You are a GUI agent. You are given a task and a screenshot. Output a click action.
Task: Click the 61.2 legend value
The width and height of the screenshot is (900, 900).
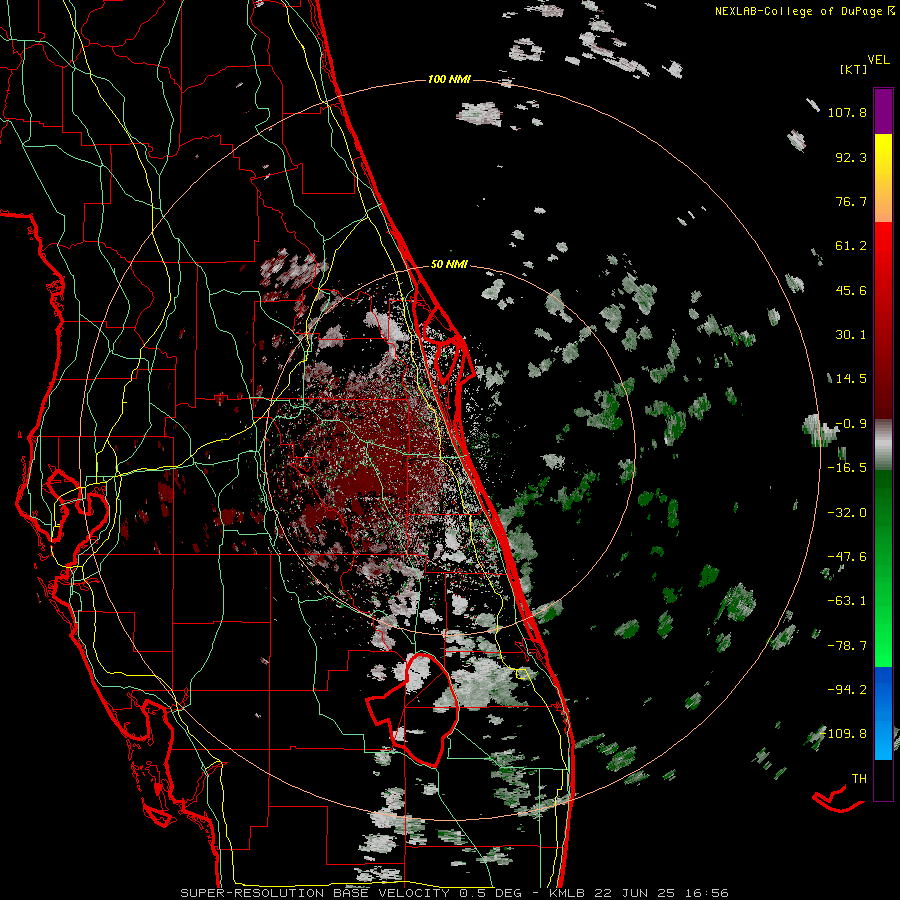pyautogui.click(x=851, y=246)
